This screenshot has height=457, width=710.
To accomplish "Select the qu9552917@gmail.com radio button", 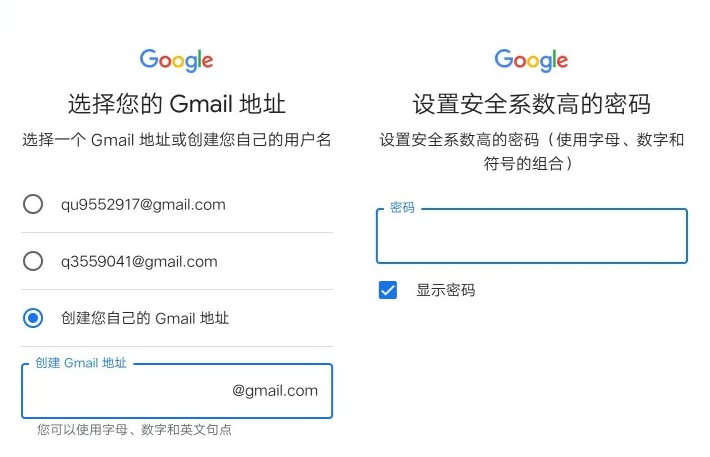I will coord(33,204).
